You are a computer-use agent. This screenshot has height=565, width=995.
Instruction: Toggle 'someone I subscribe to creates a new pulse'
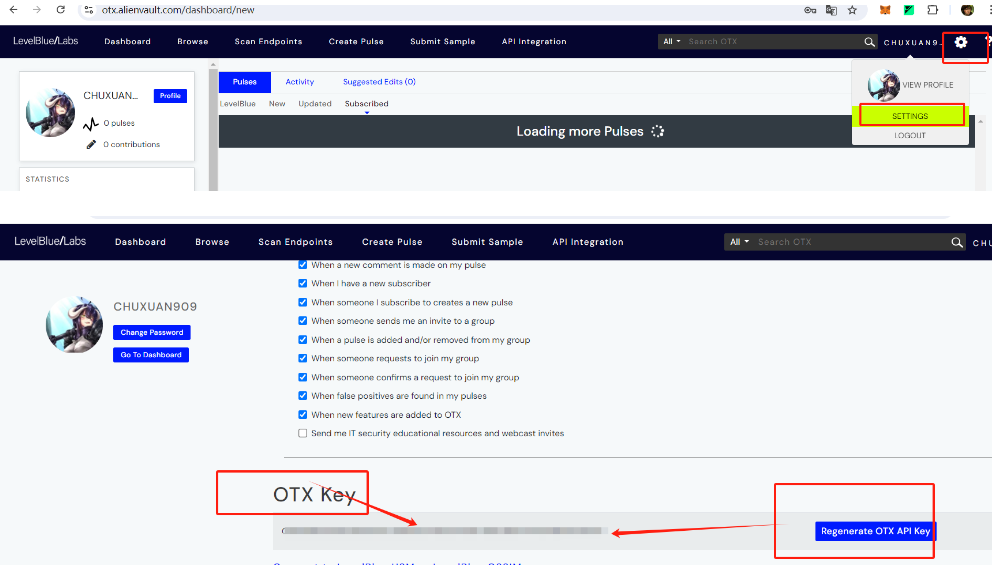pyautogui.click(x=303, y=302)
